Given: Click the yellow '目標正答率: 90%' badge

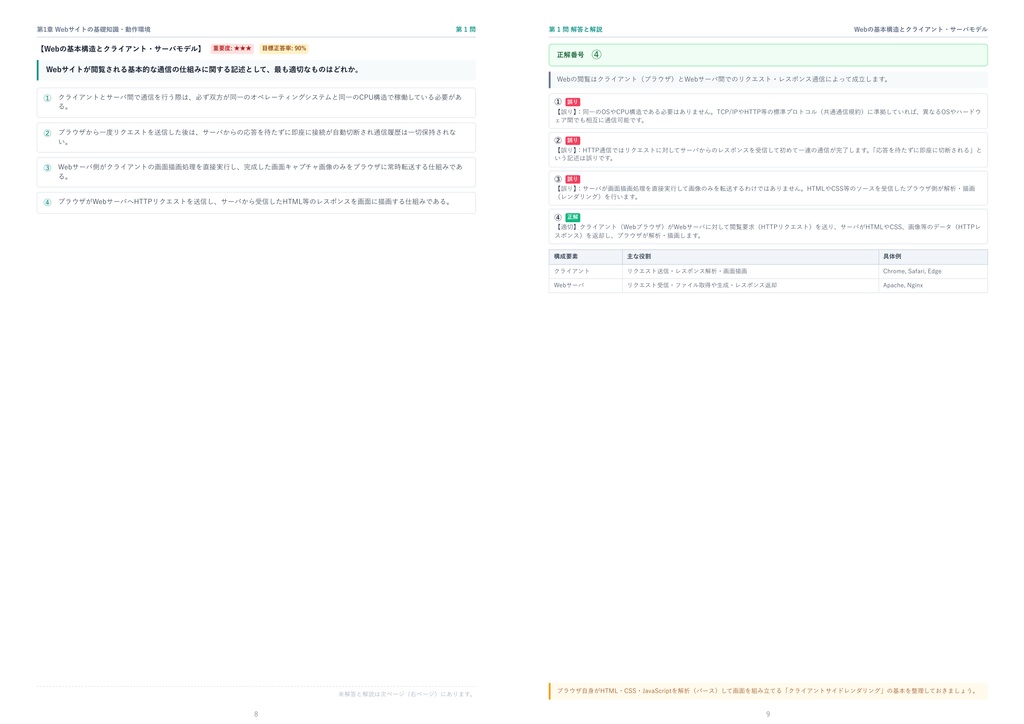Looking at the screenshot, I should pyautogui.click(x=284, y=48).
